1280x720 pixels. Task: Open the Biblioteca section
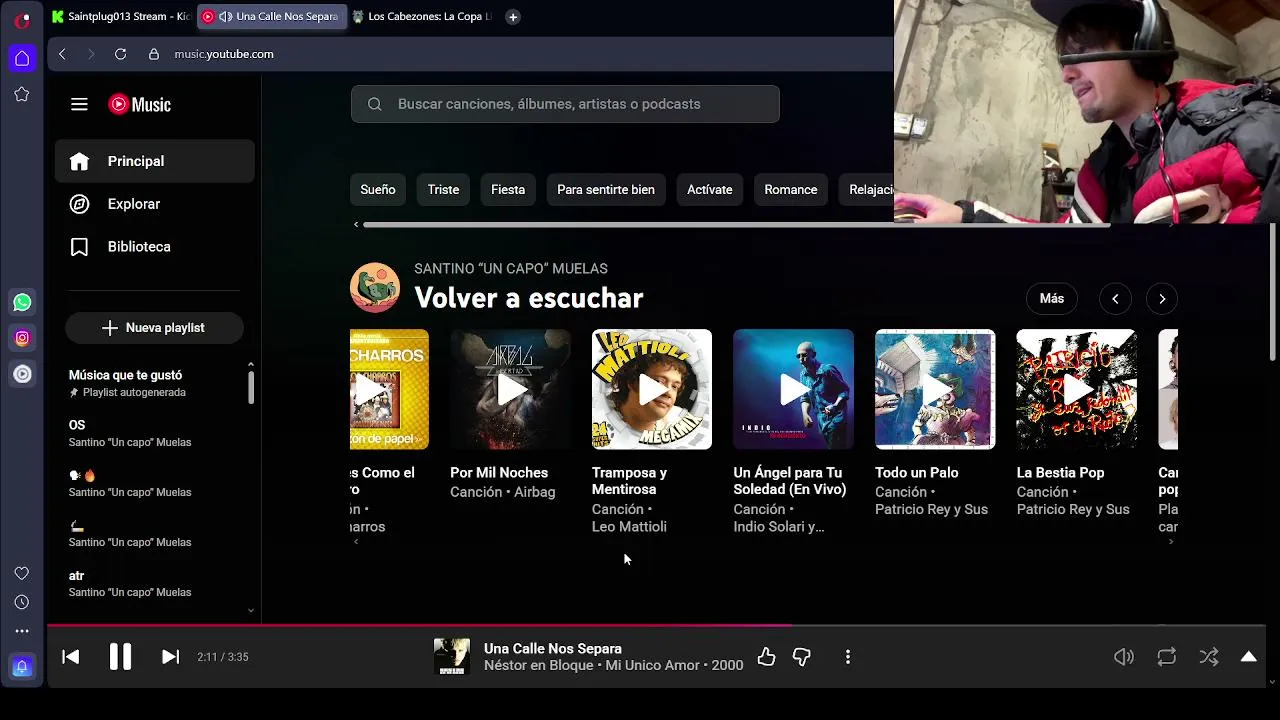[x=155, y=247]
